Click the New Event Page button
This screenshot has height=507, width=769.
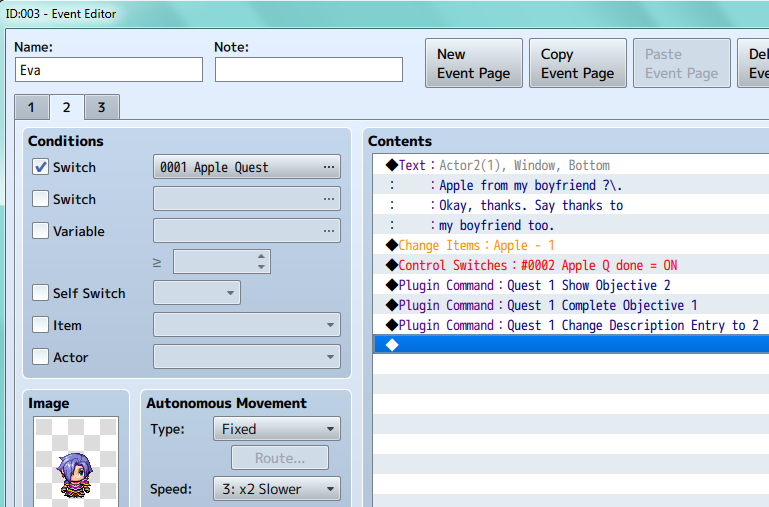pyautogui.click(x=474, y=63)
